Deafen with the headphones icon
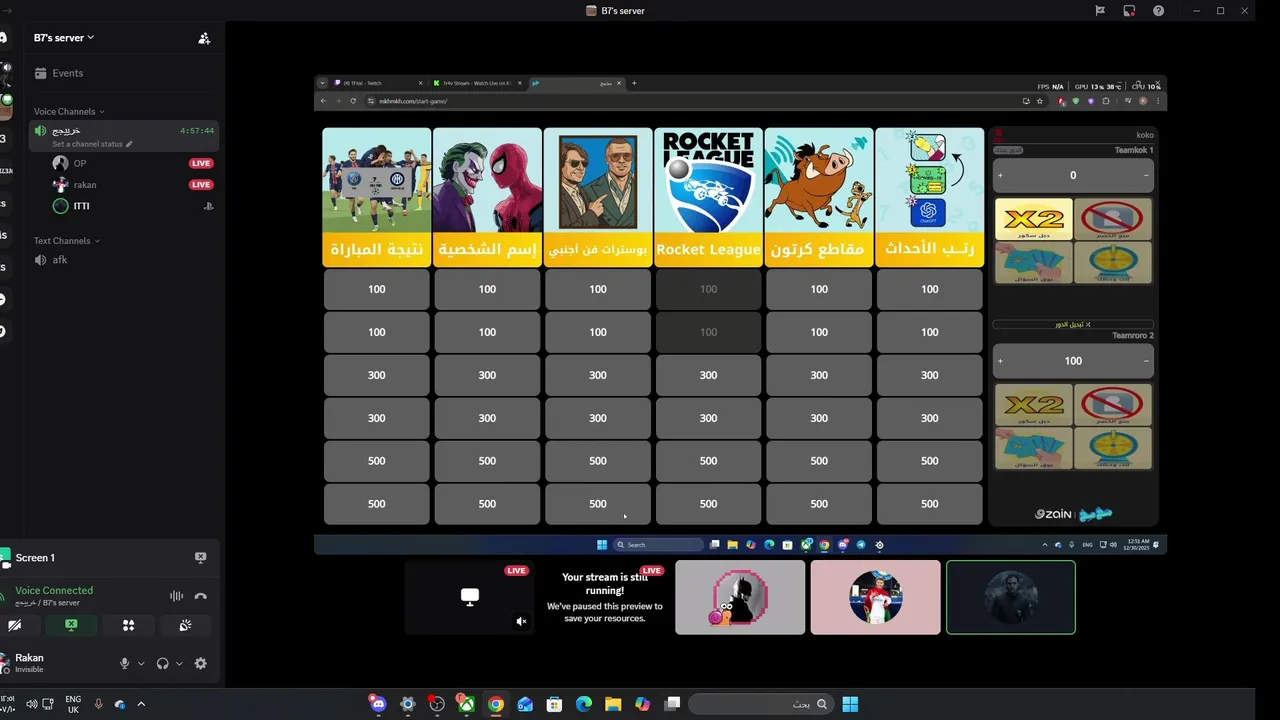 pos(163,663)
